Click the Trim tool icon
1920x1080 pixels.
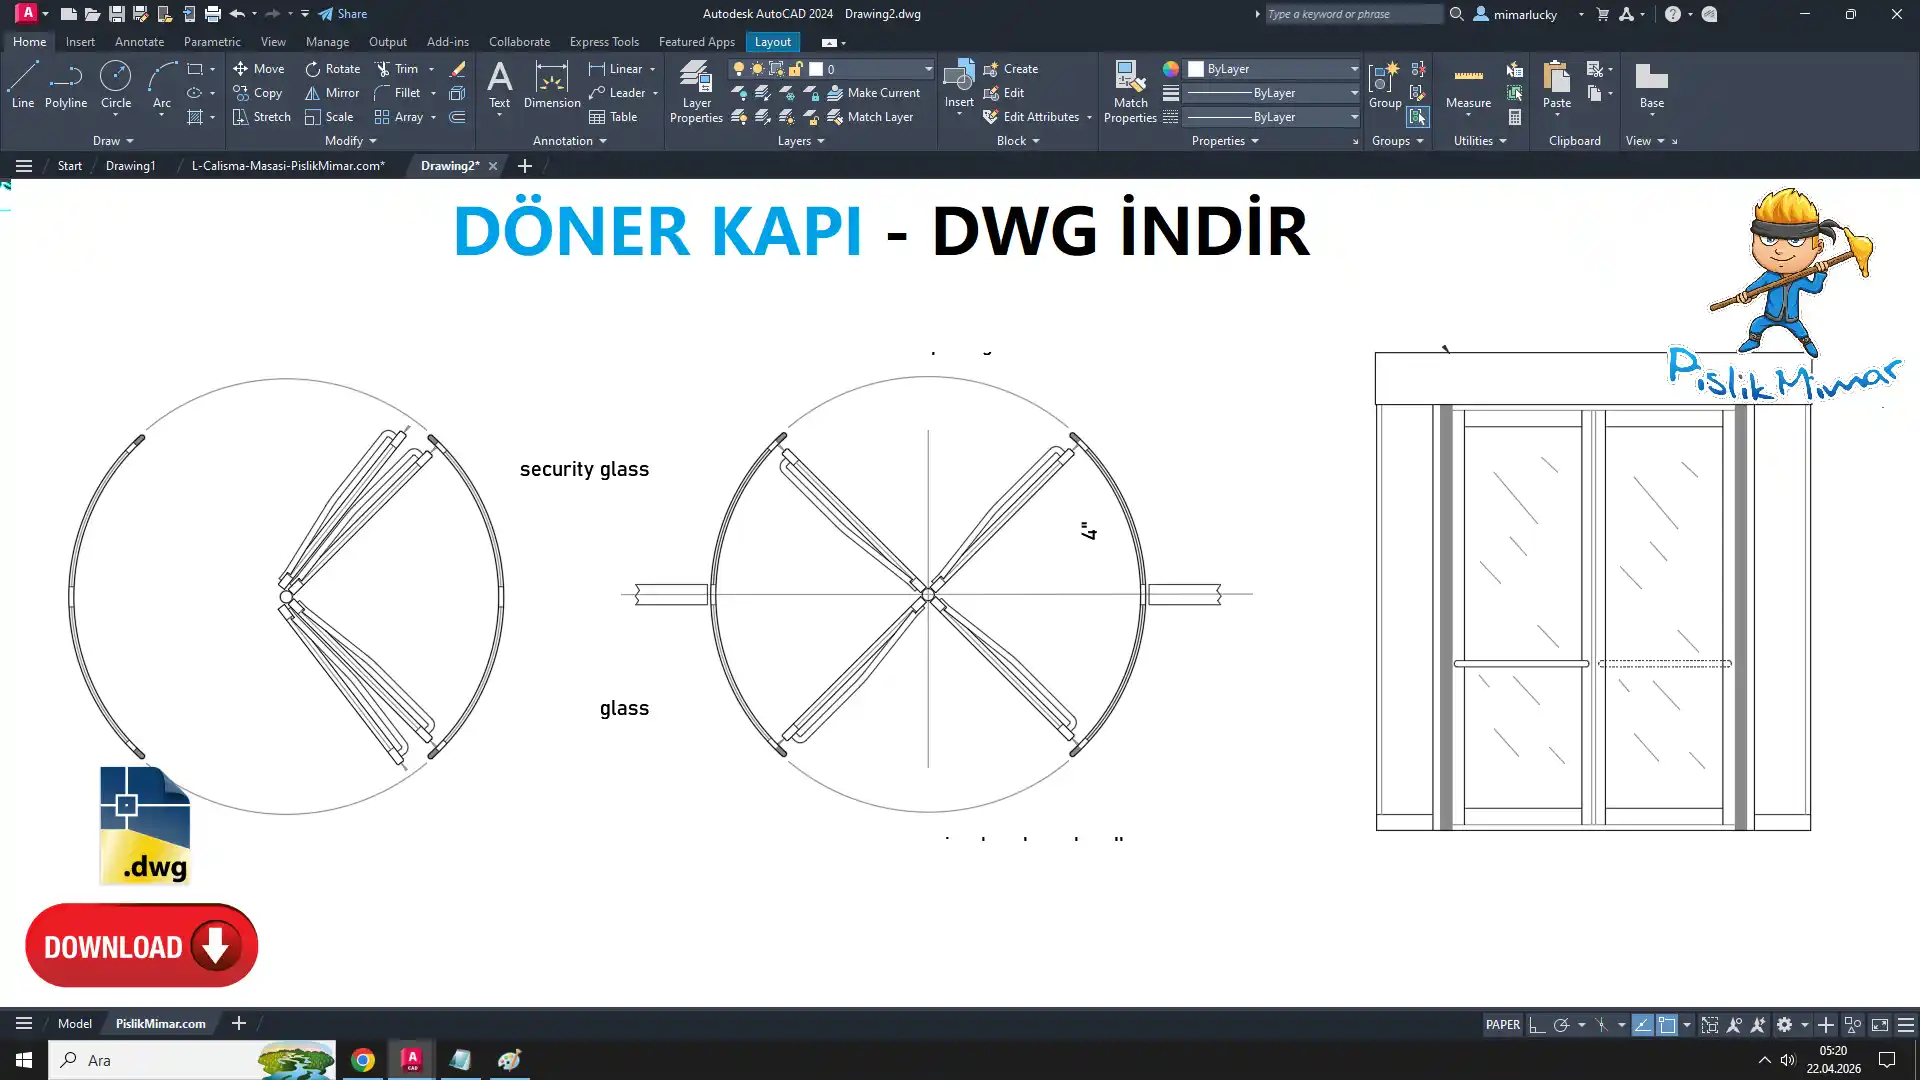click(x=383, y=69)
